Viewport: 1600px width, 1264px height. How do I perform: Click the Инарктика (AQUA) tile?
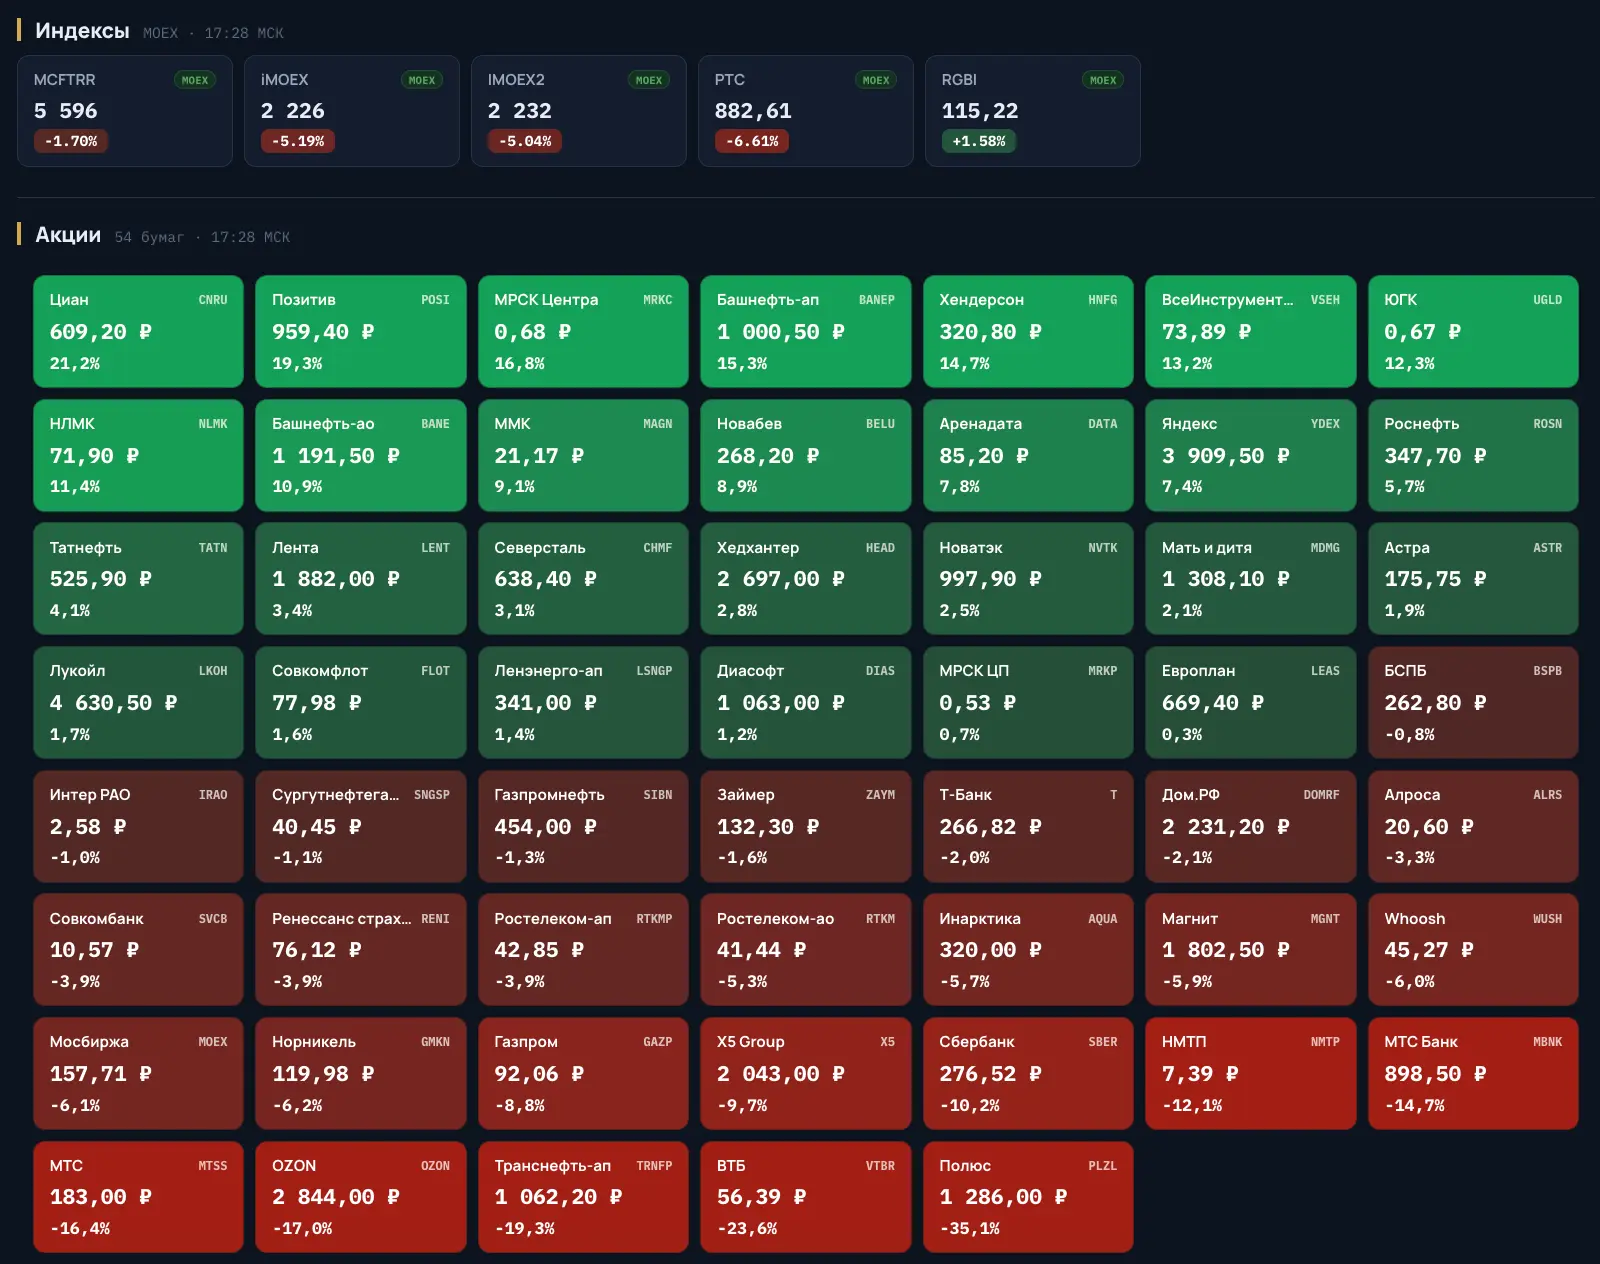tap(1028, 949)
